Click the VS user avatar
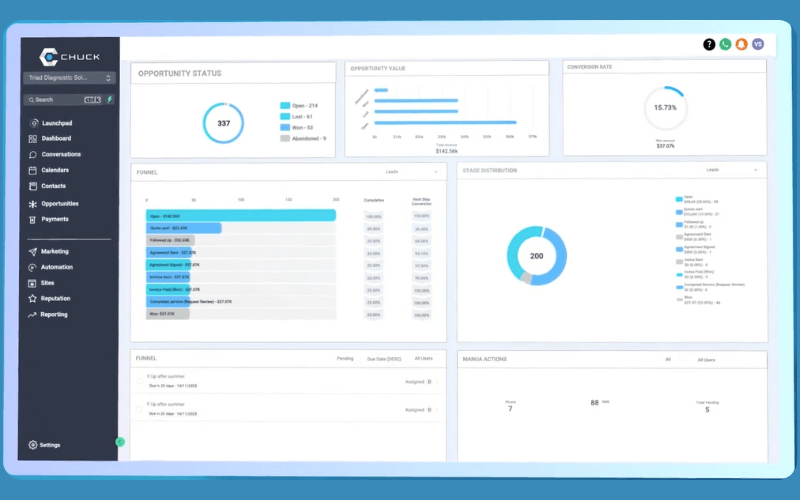 (758, 45)
